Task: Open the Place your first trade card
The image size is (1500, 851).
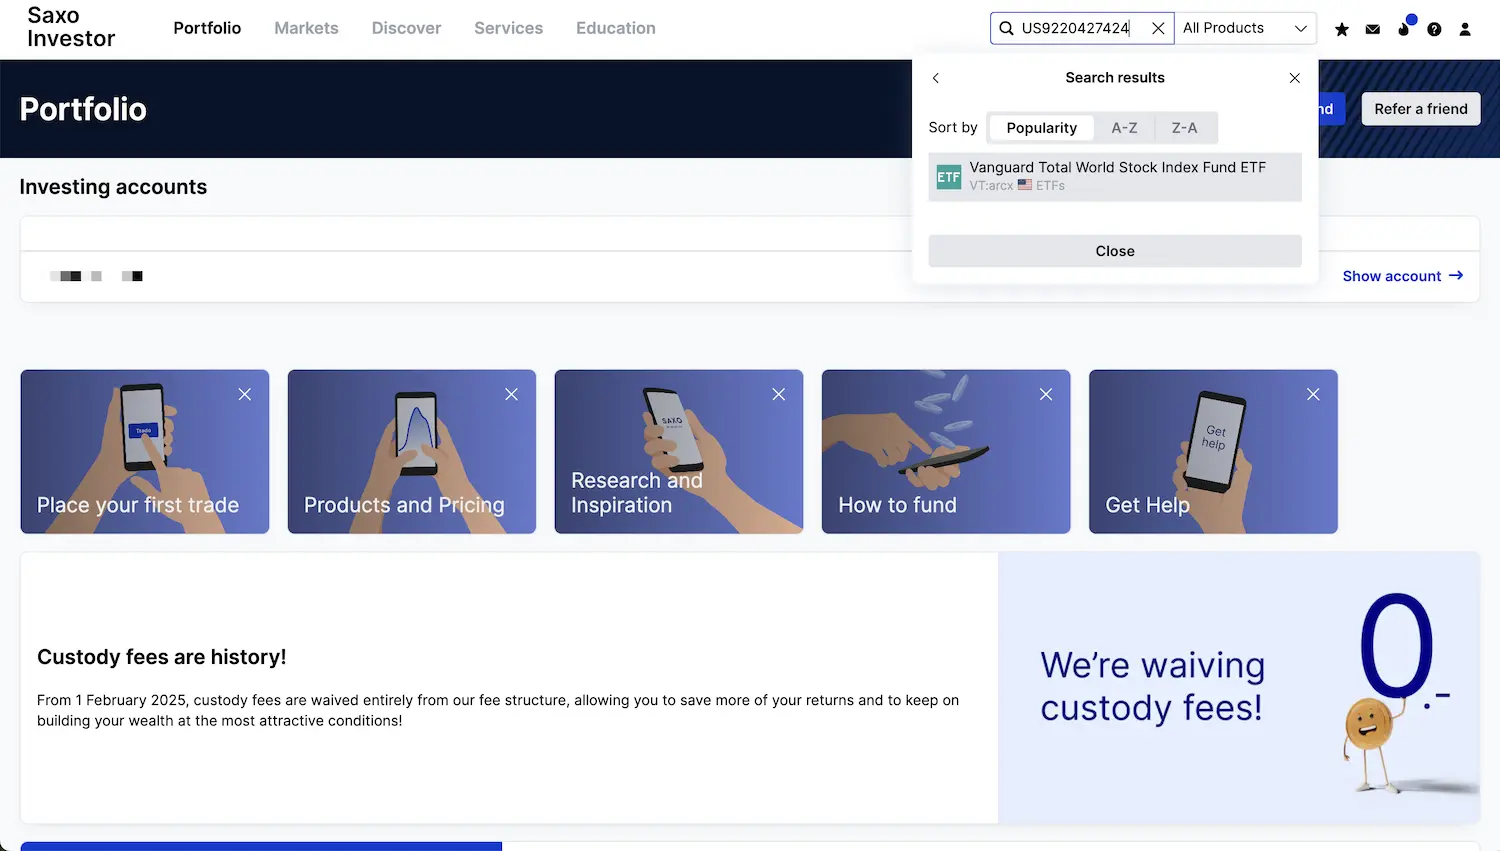Action: click(145, 452)
